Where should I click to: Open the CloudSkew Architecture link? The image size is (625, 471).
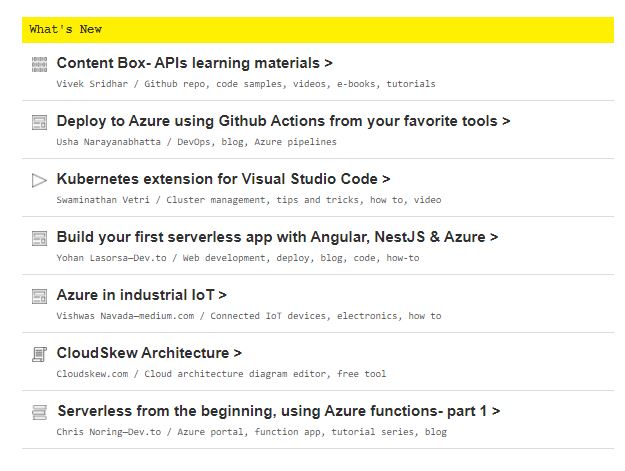point(149,353)
